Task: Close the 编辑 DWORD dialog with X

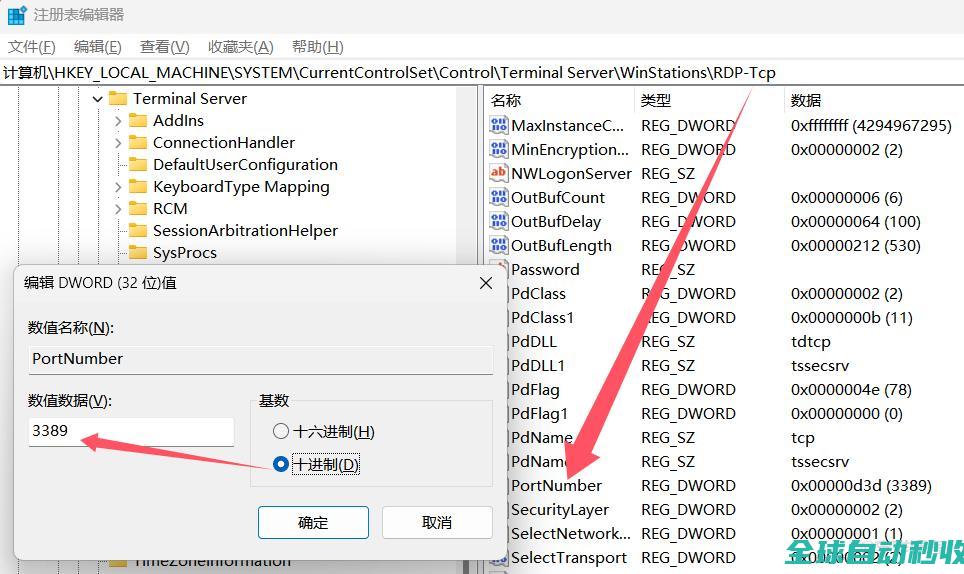Action: (x=486, y=283)
